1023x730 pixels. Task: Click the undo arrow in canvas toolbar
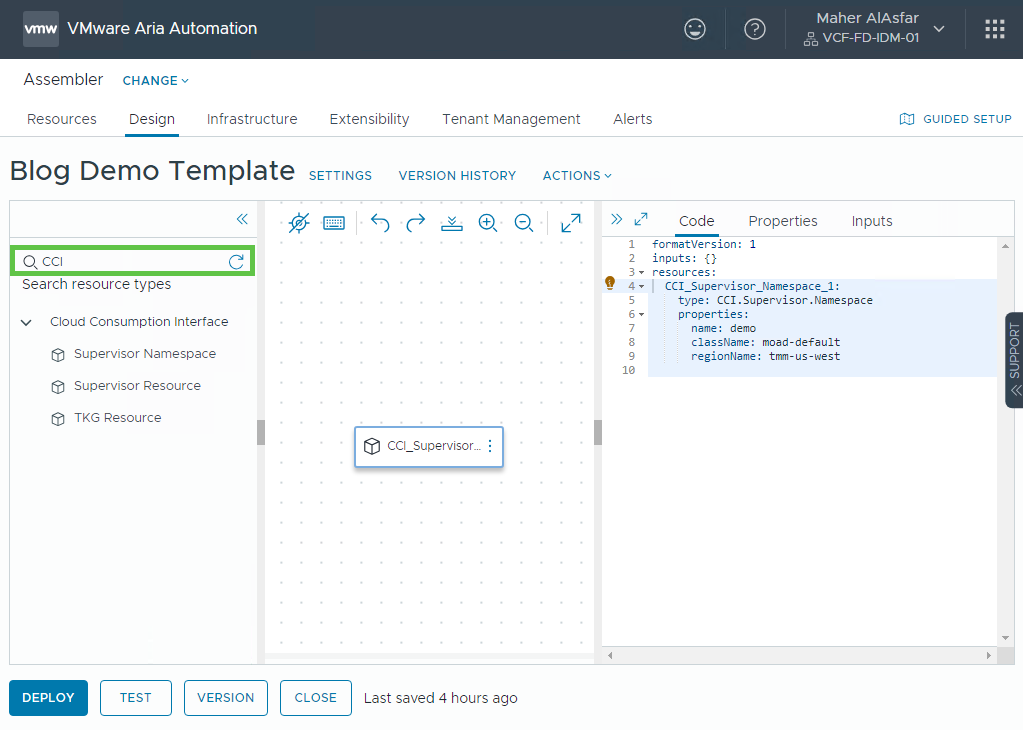[380, 223]
